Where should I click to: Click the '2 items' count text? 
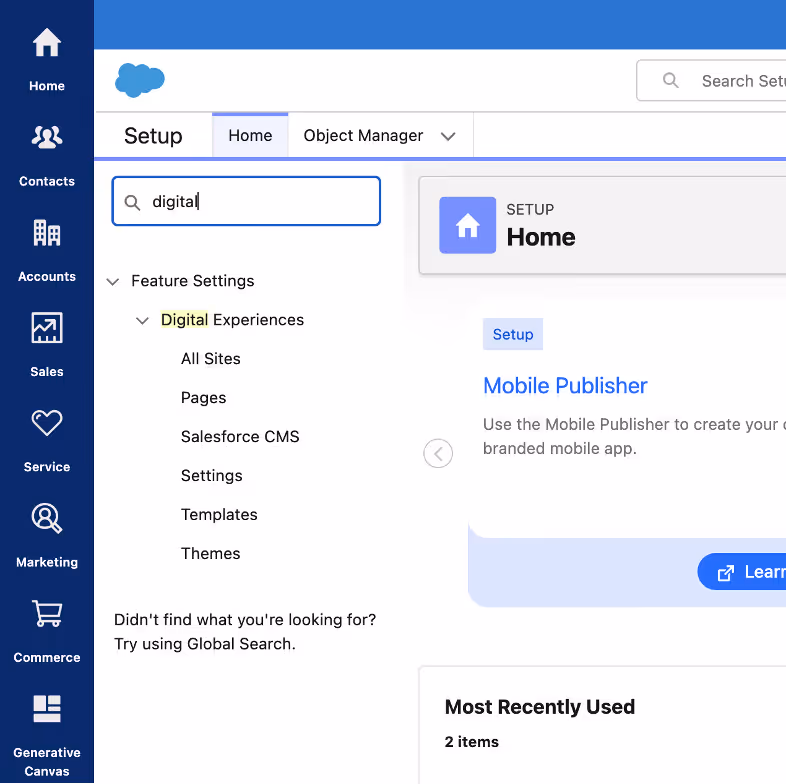[471, 742]
